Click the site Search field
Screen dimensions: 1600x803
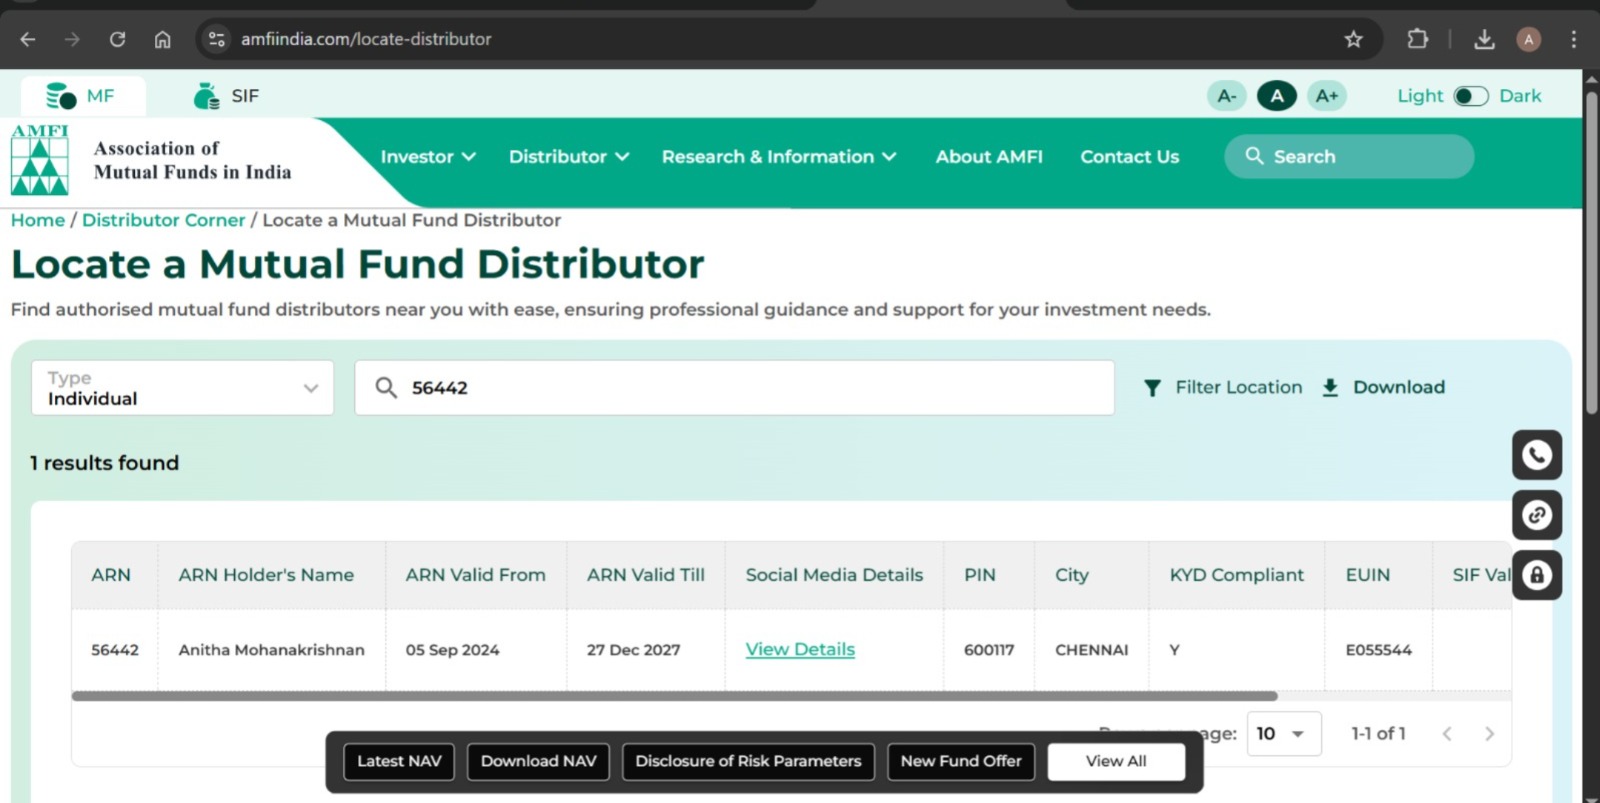(1349, 156)
